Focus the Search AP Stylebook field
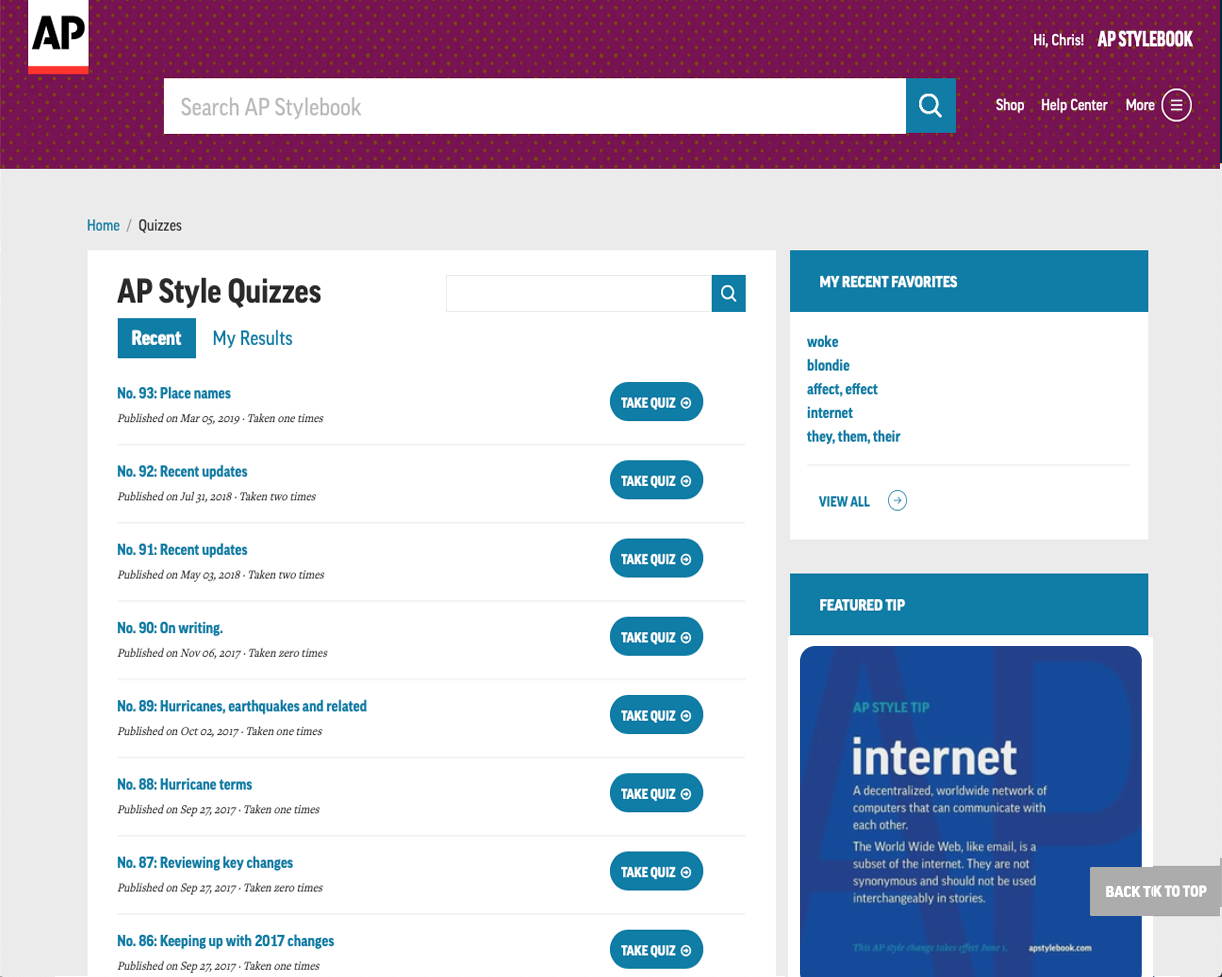Viewport: 1222px width, 977px height. 535,106
